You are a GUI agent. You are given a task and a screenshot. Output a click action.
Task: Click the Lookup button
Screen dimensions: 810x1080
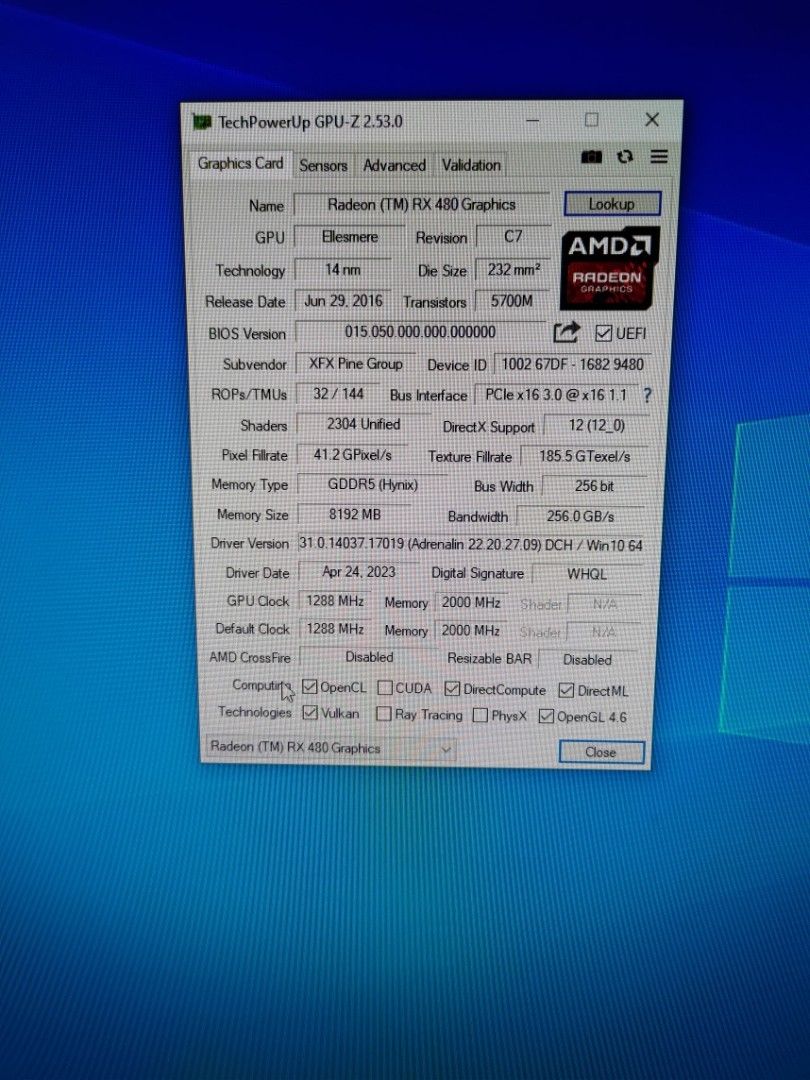(612, 204)
